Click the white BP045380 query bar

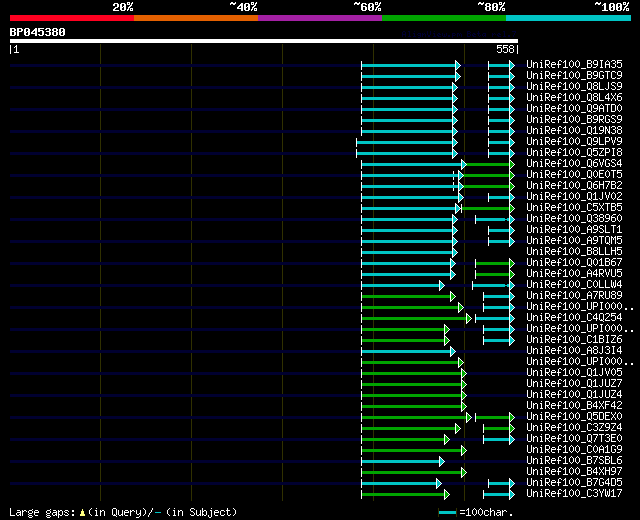point(264,41)
